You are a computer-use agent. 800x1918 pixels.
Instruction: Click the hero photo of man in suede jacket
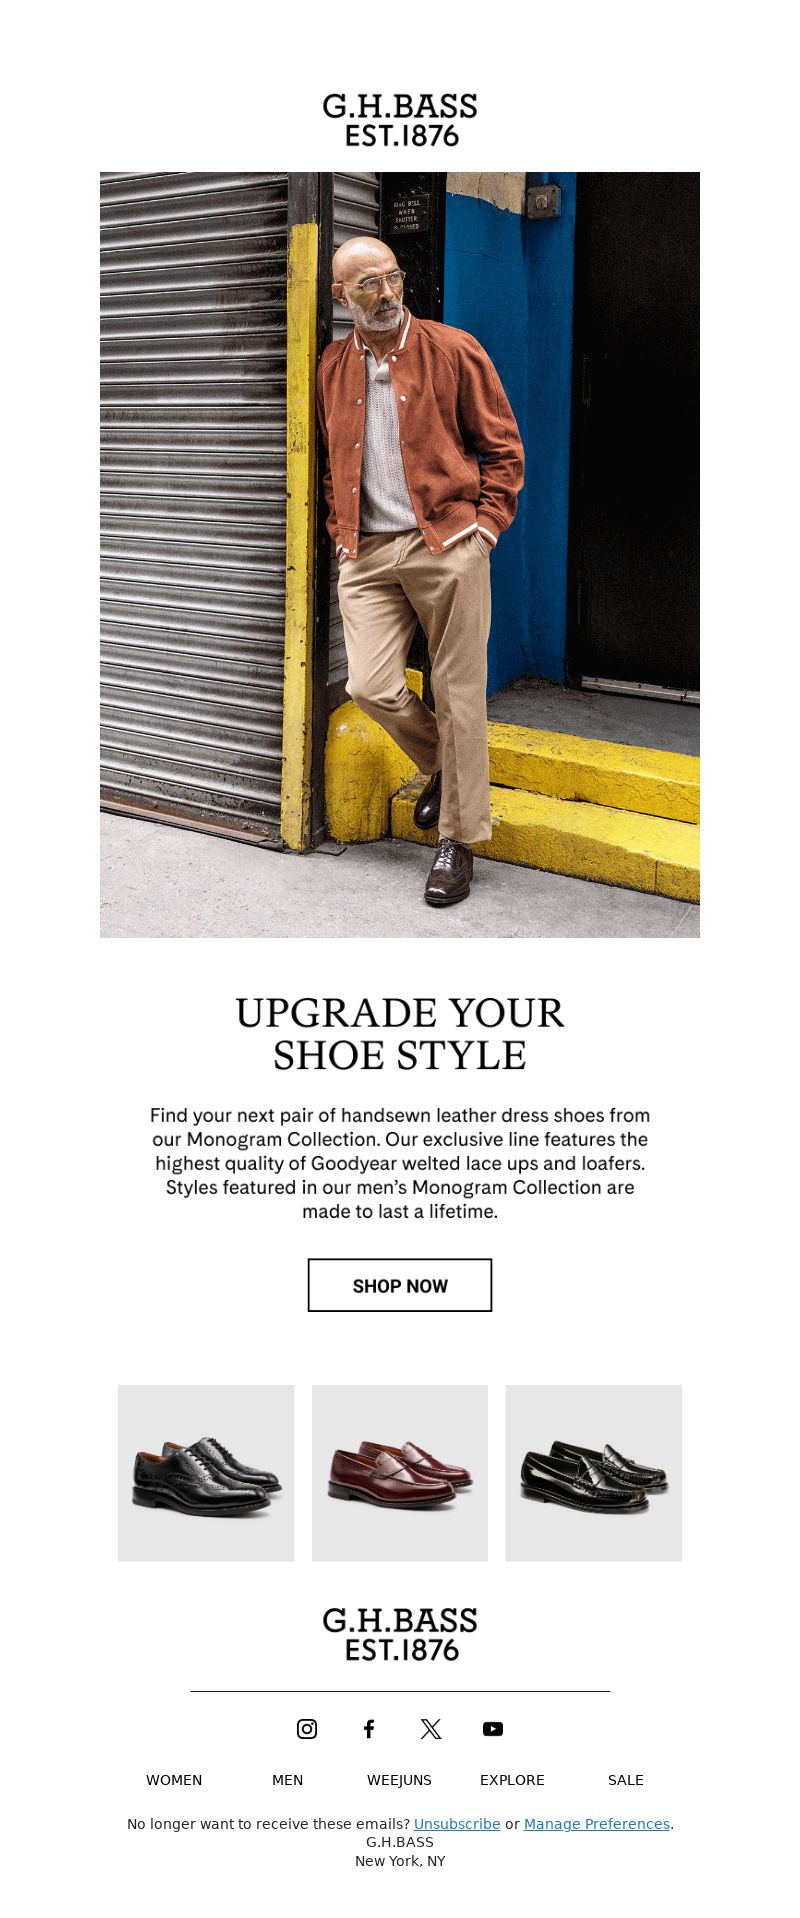coord(400,555)
